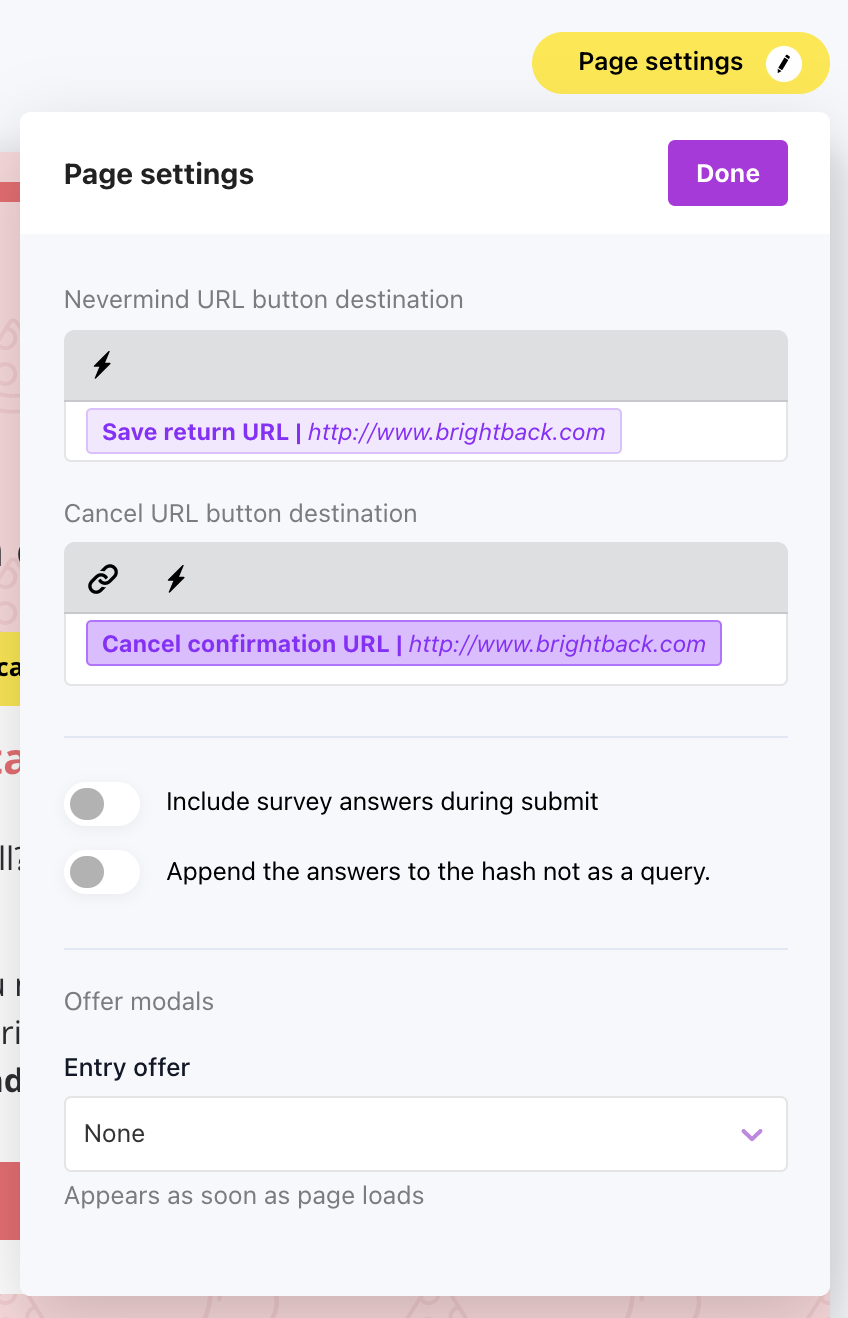Click the lightning icon in Nevermind URL toolbar
This screenshot has height=1318, width=848.
[x=102, y=365]
